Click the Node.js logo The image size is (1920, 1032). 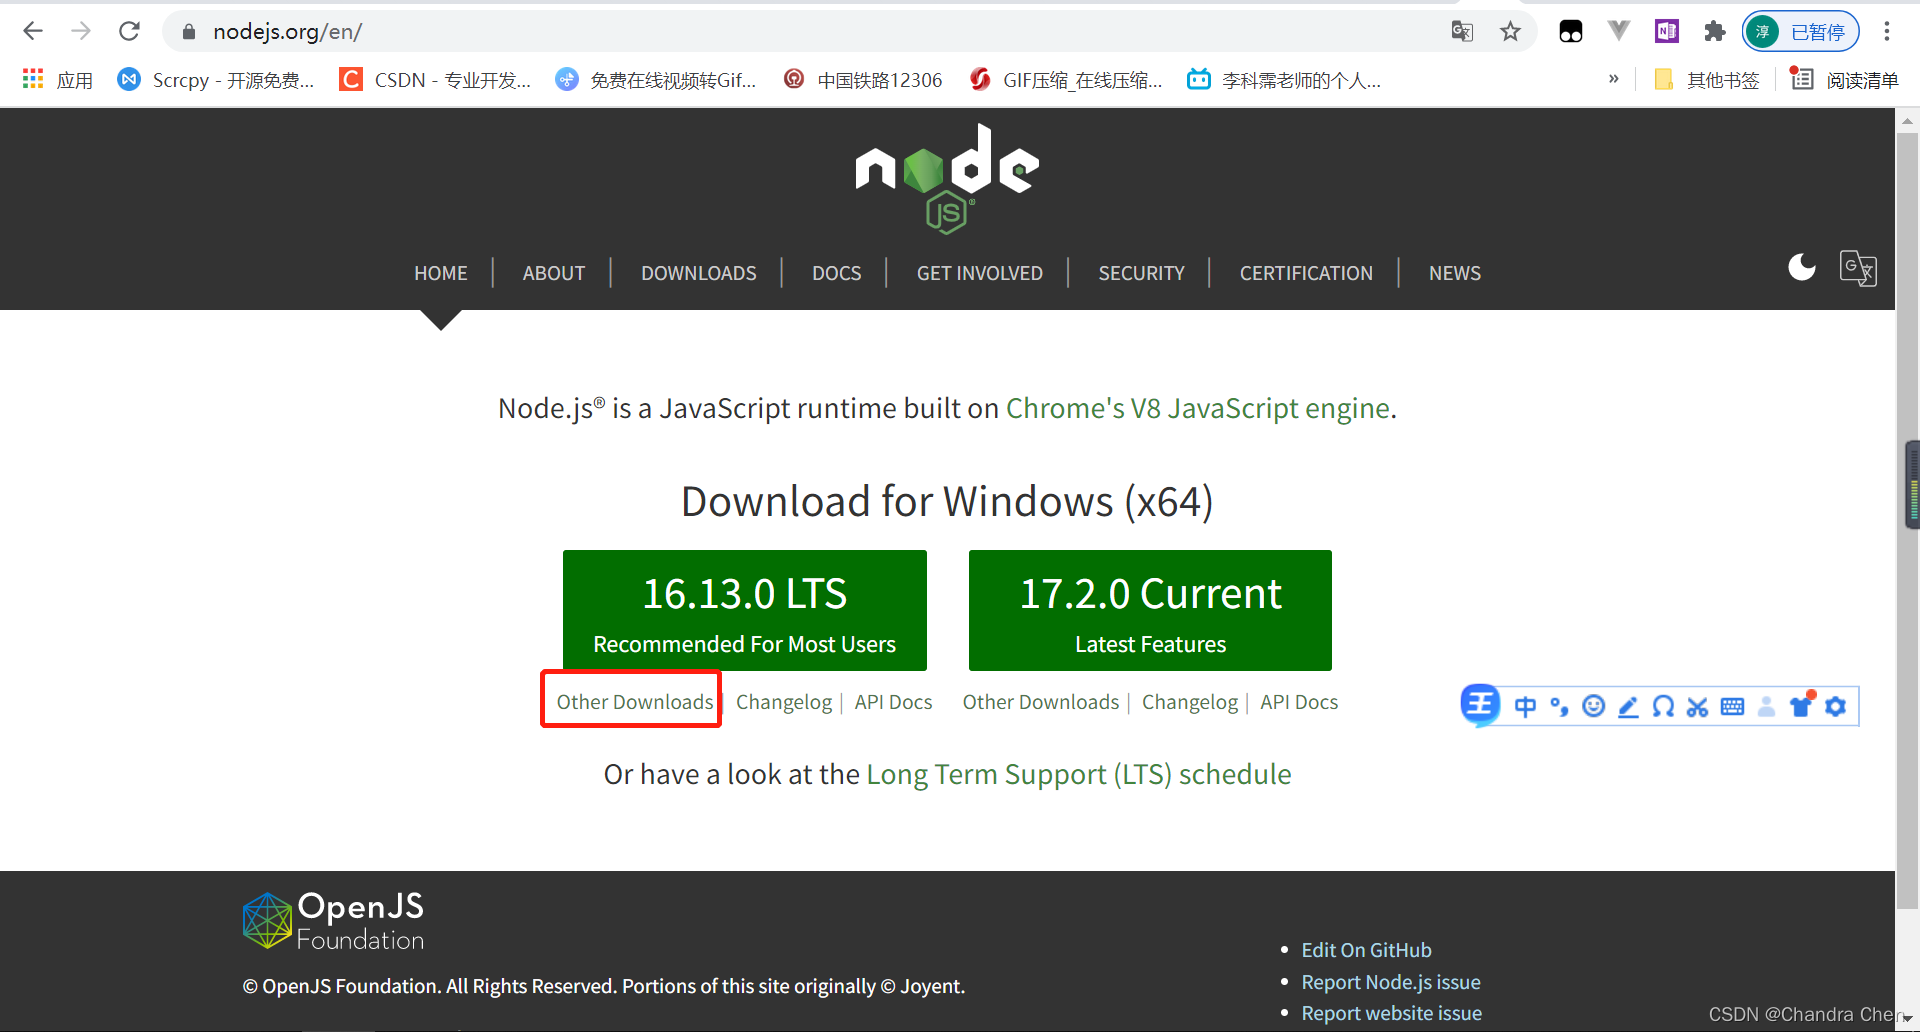(947, 178)
